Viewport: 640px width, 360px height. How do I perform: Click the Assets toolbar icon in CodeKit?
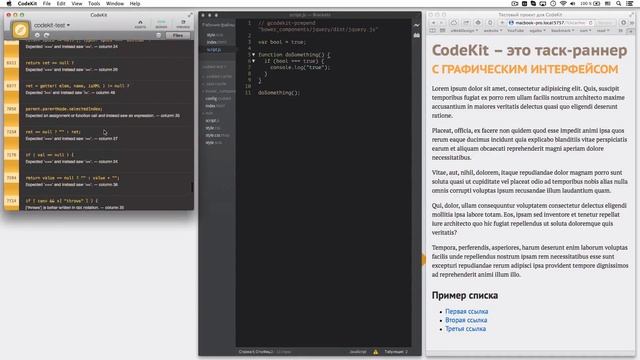tap(140, 24)
